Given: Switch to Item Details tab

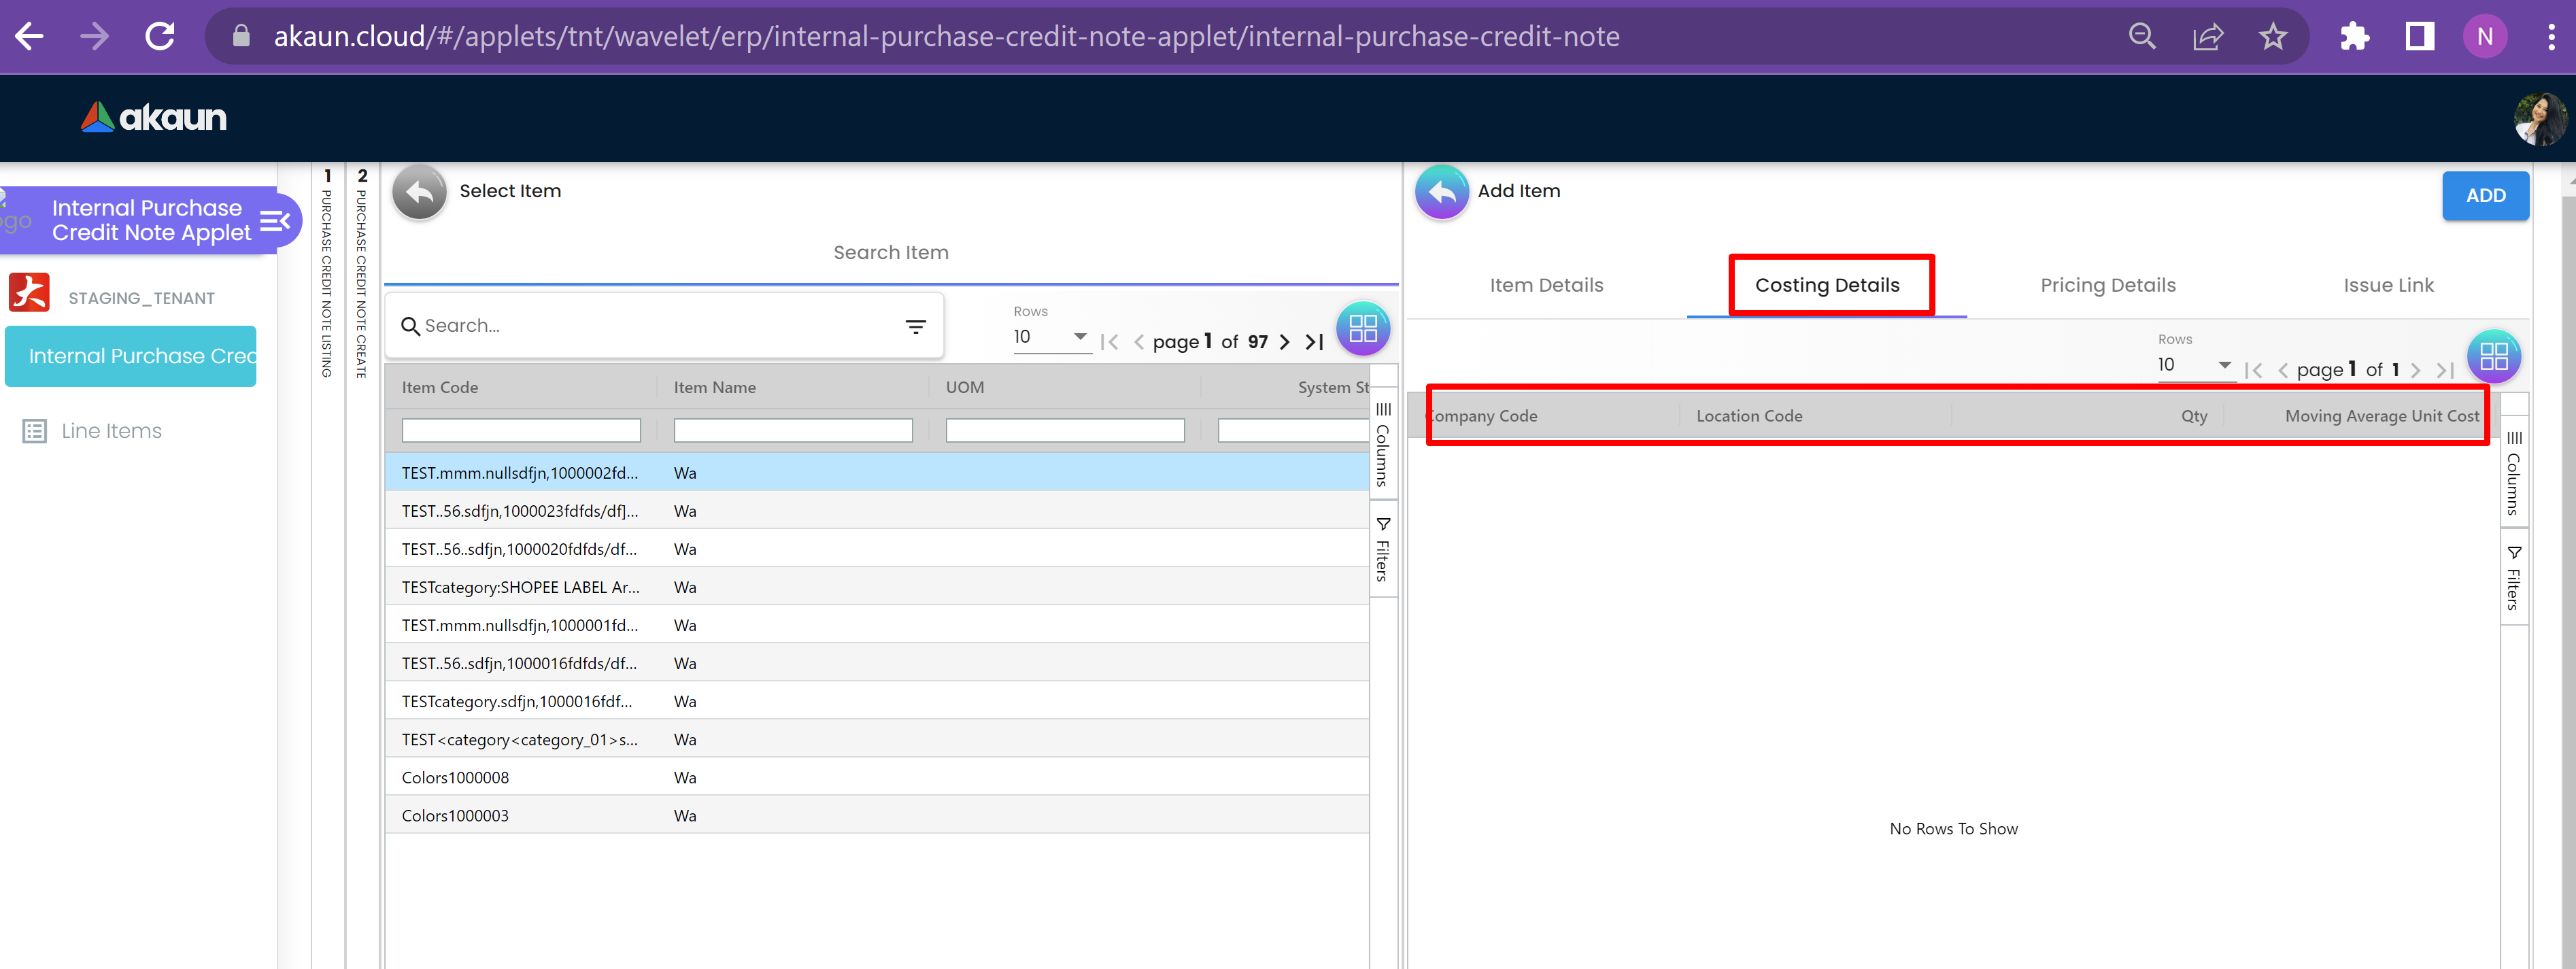Looking at the screenshot, I should tap(1546, 285).
